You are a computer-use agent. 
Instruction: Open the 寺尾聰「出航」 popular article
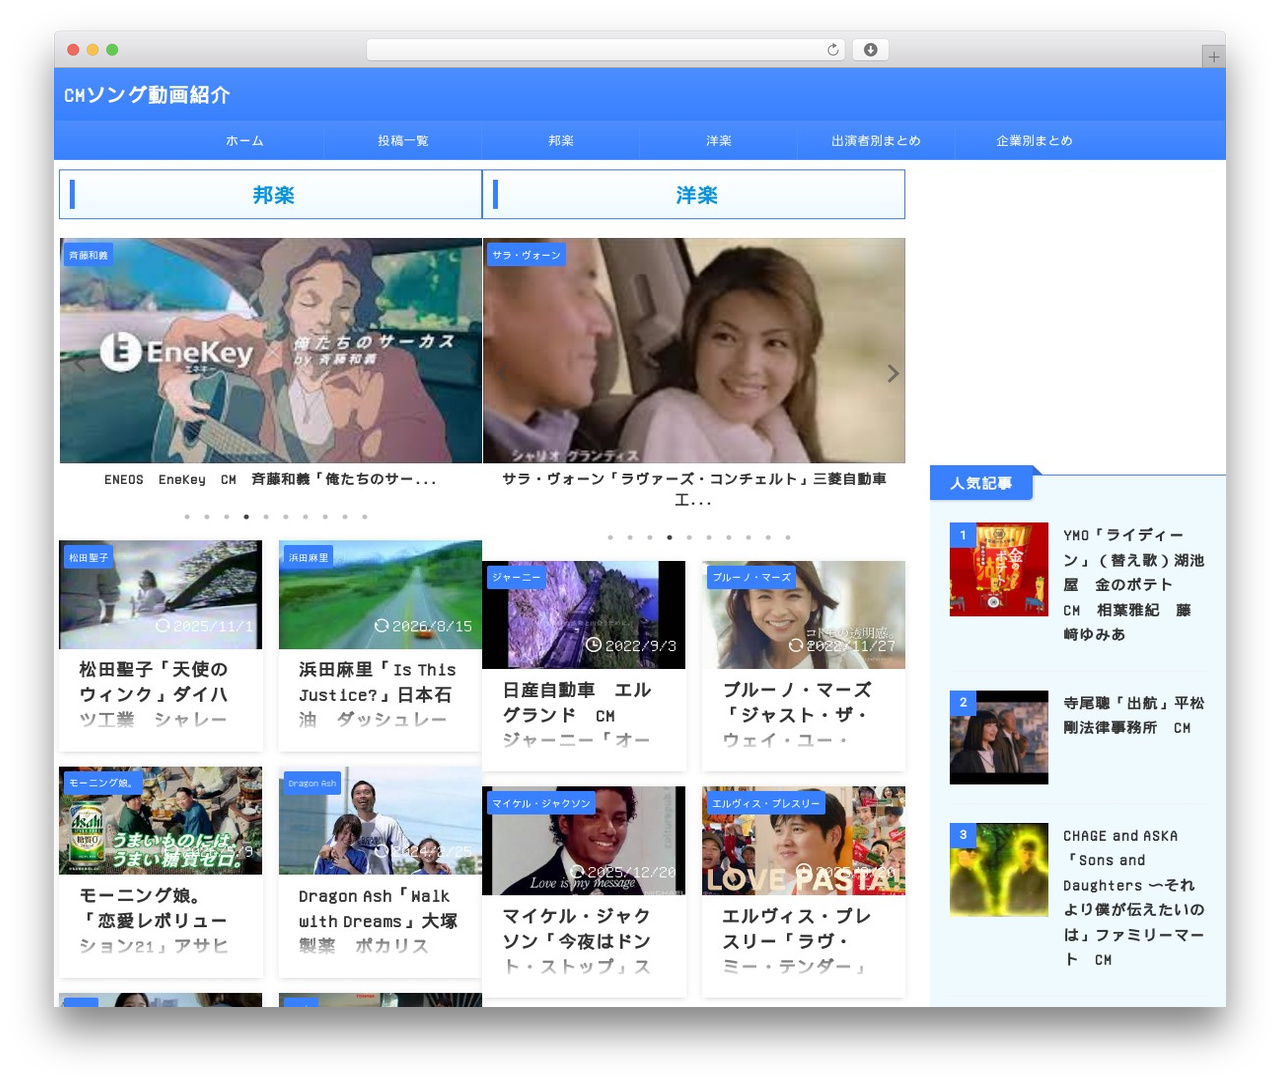[x=1134, y=715]
